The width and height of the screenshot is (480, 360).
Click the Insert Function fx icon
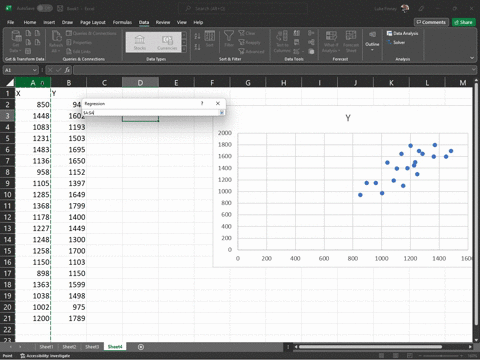pos(67,70)
